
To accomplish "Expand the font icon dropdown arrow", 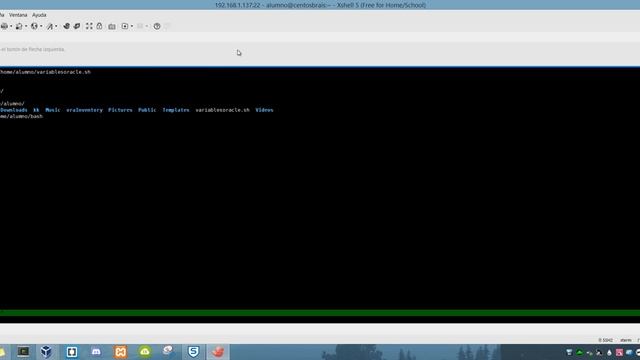I will [56, 26].
